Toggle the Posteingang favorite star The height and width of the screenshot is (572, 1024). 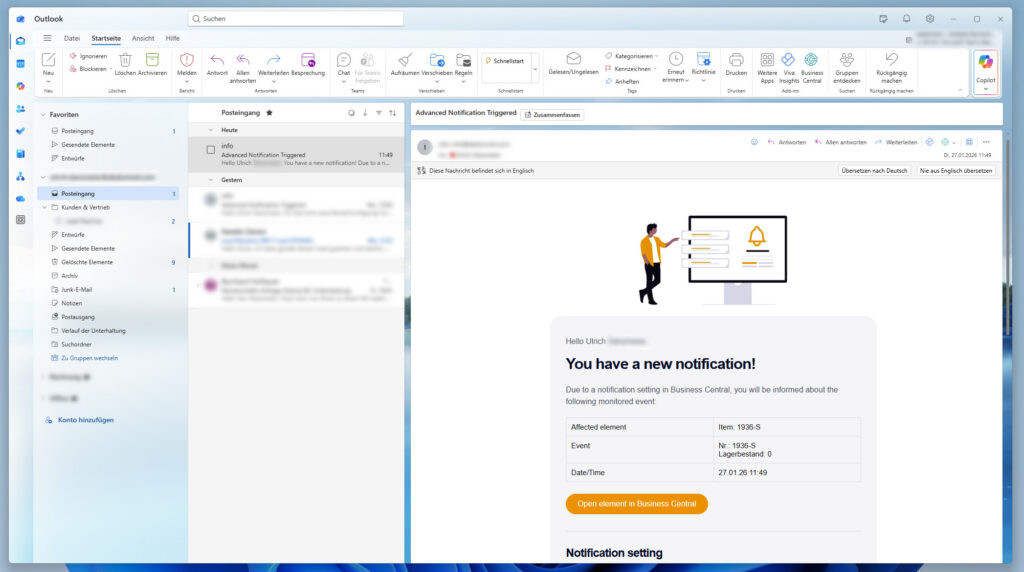[x=268, y=113]
